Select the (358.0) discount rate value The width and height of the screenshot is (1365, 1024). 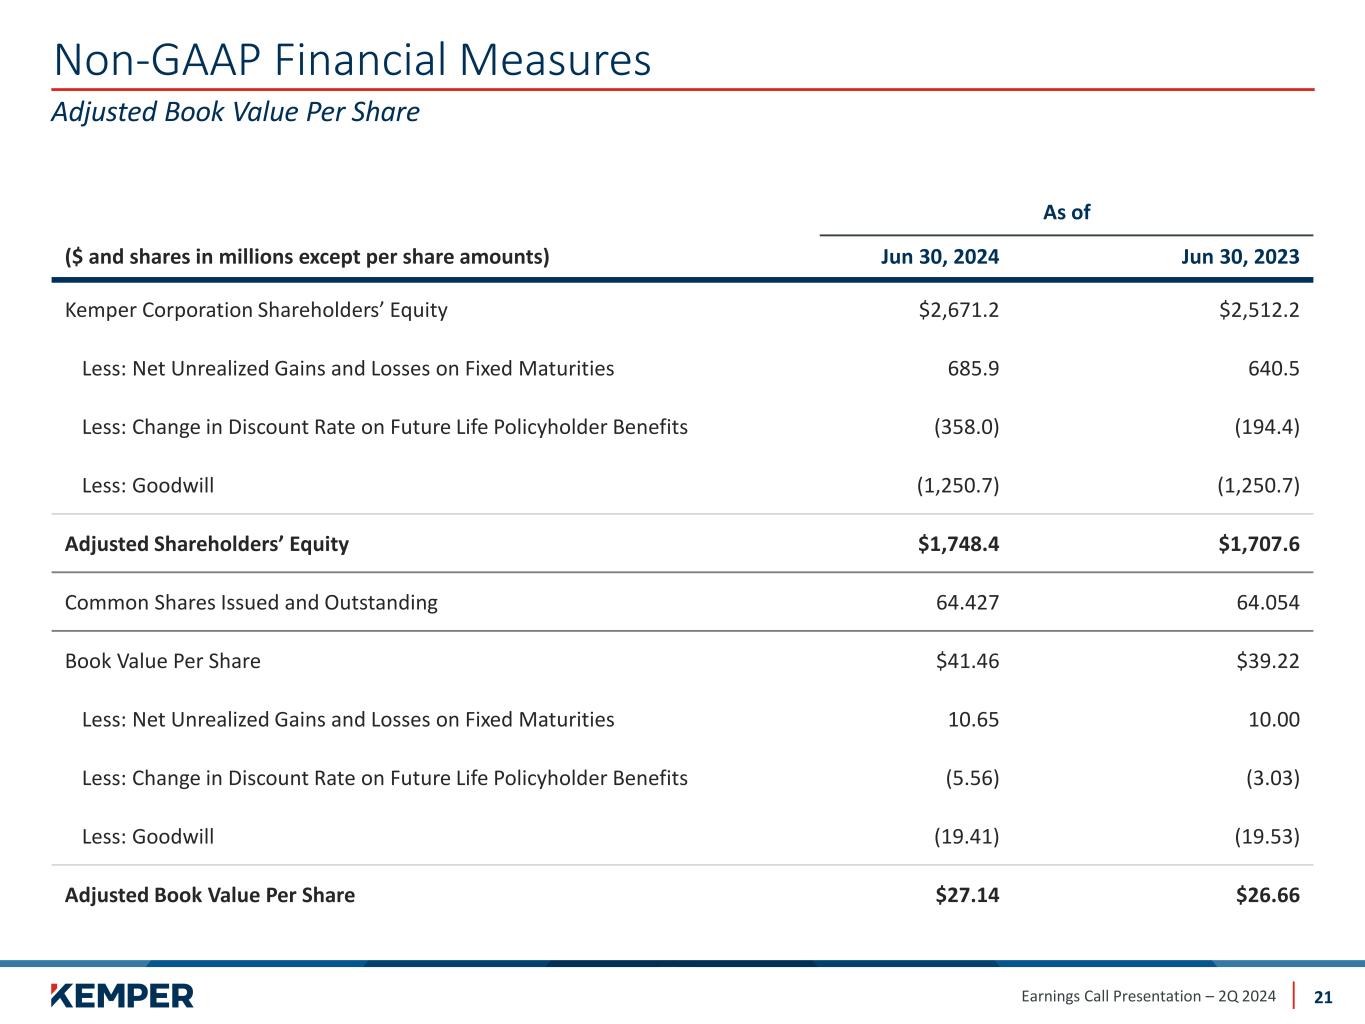click(966, 427)
